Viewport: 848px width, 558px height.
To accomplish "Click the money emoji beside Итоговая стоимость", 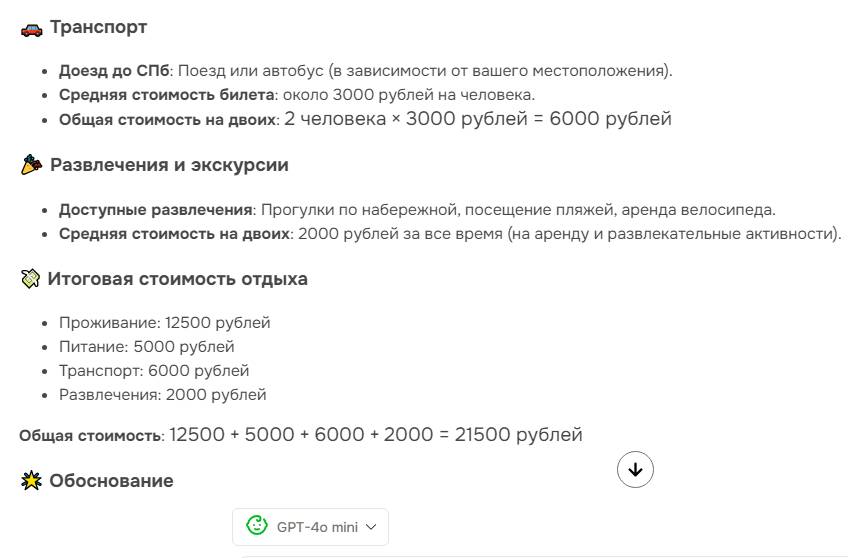I will coord(30,279).
